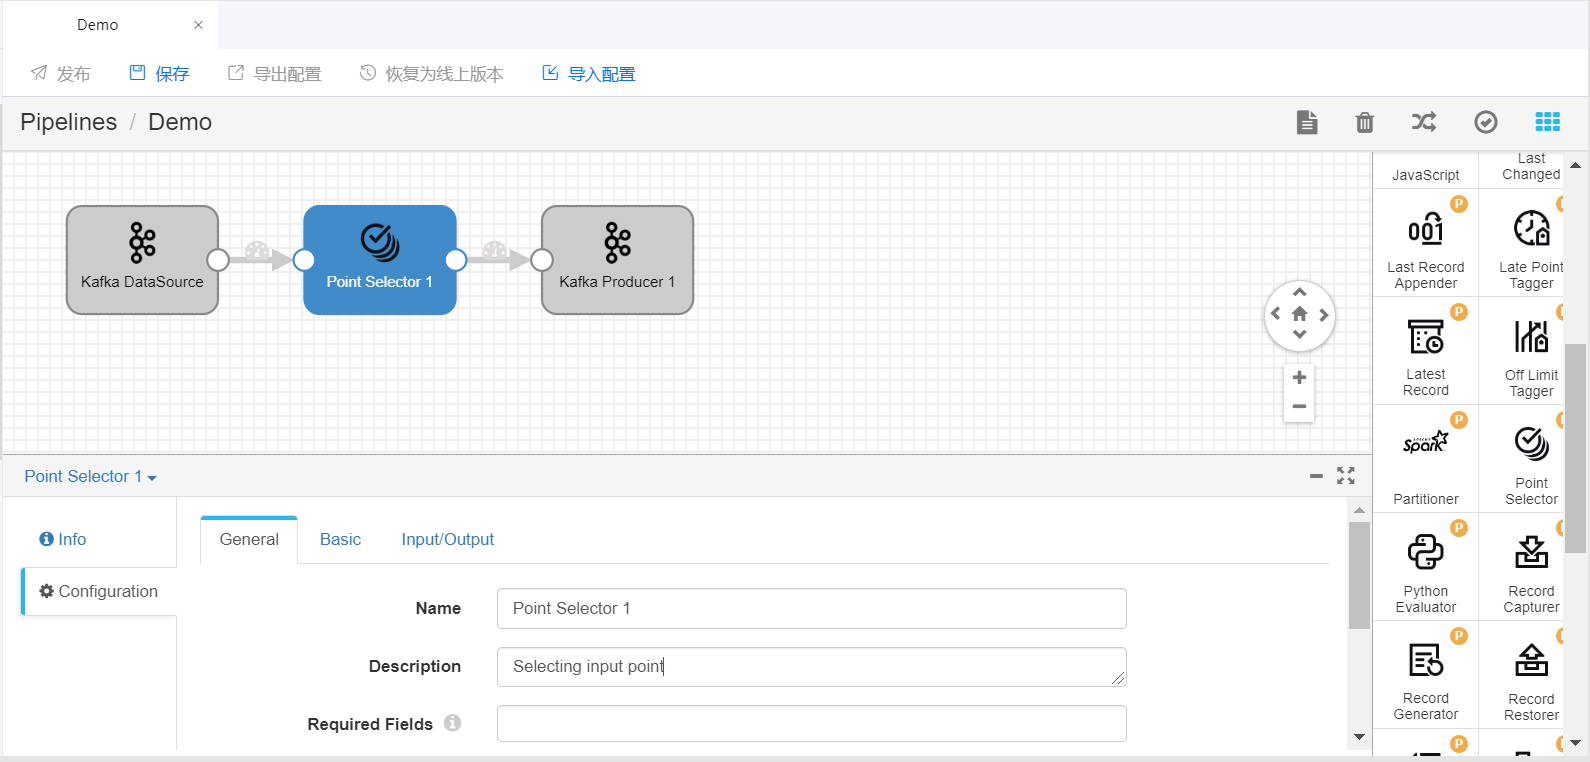Click the shuffle auto-arrange icon
The height and width of the screenshot is (762, 1590).
[x=1424, y=122]
